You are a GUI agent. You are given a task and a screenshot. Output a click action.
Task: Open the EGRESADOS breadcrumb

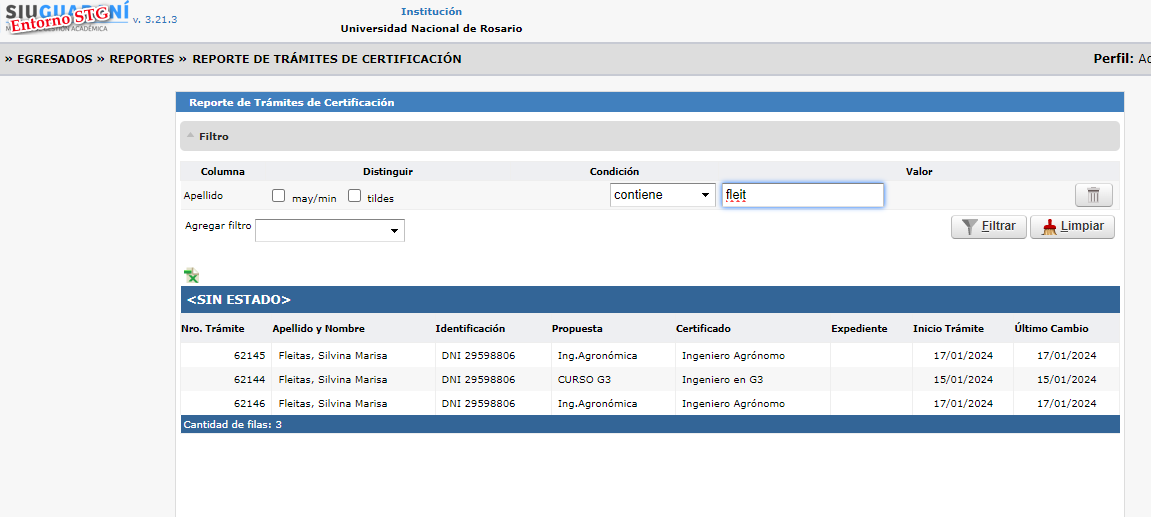(x=54, y=59)
